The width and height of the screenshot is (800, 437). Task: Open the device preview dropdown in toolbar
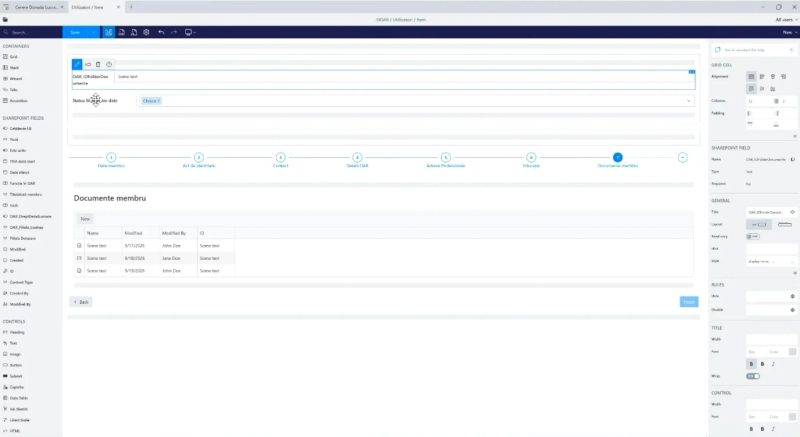pyautogui.click(x=190, y=32)
